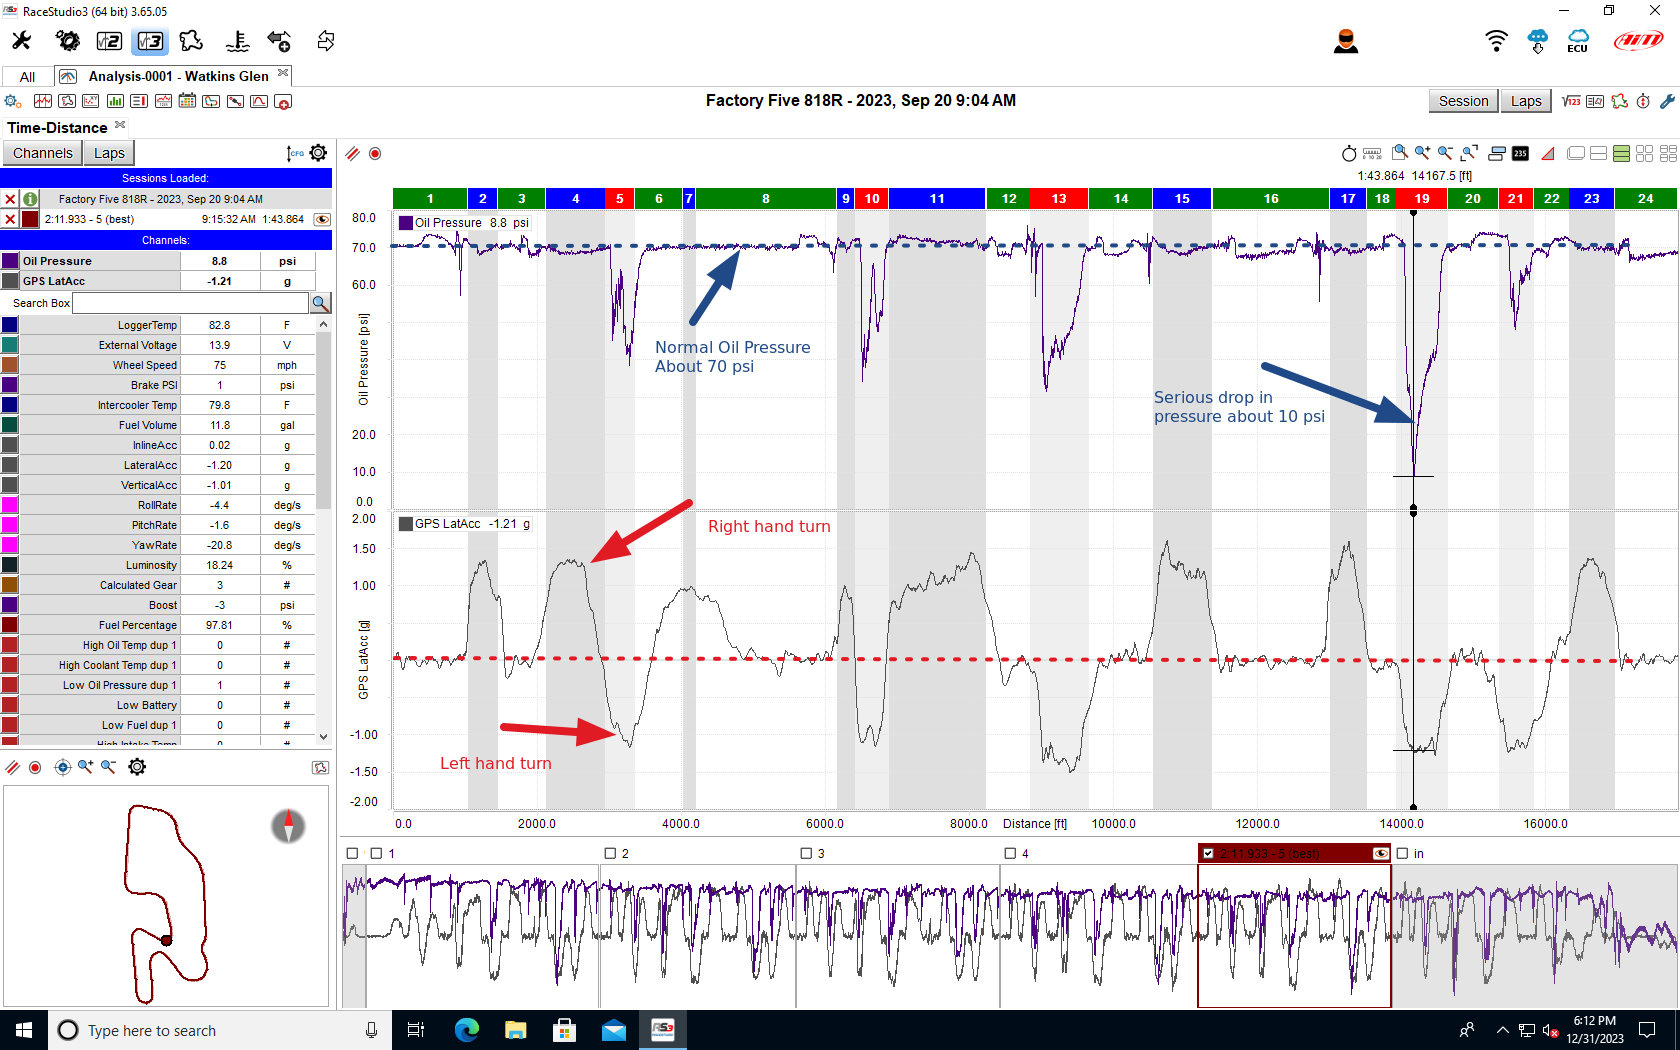Add an XY scatter plot layout

tap(91, 101)
